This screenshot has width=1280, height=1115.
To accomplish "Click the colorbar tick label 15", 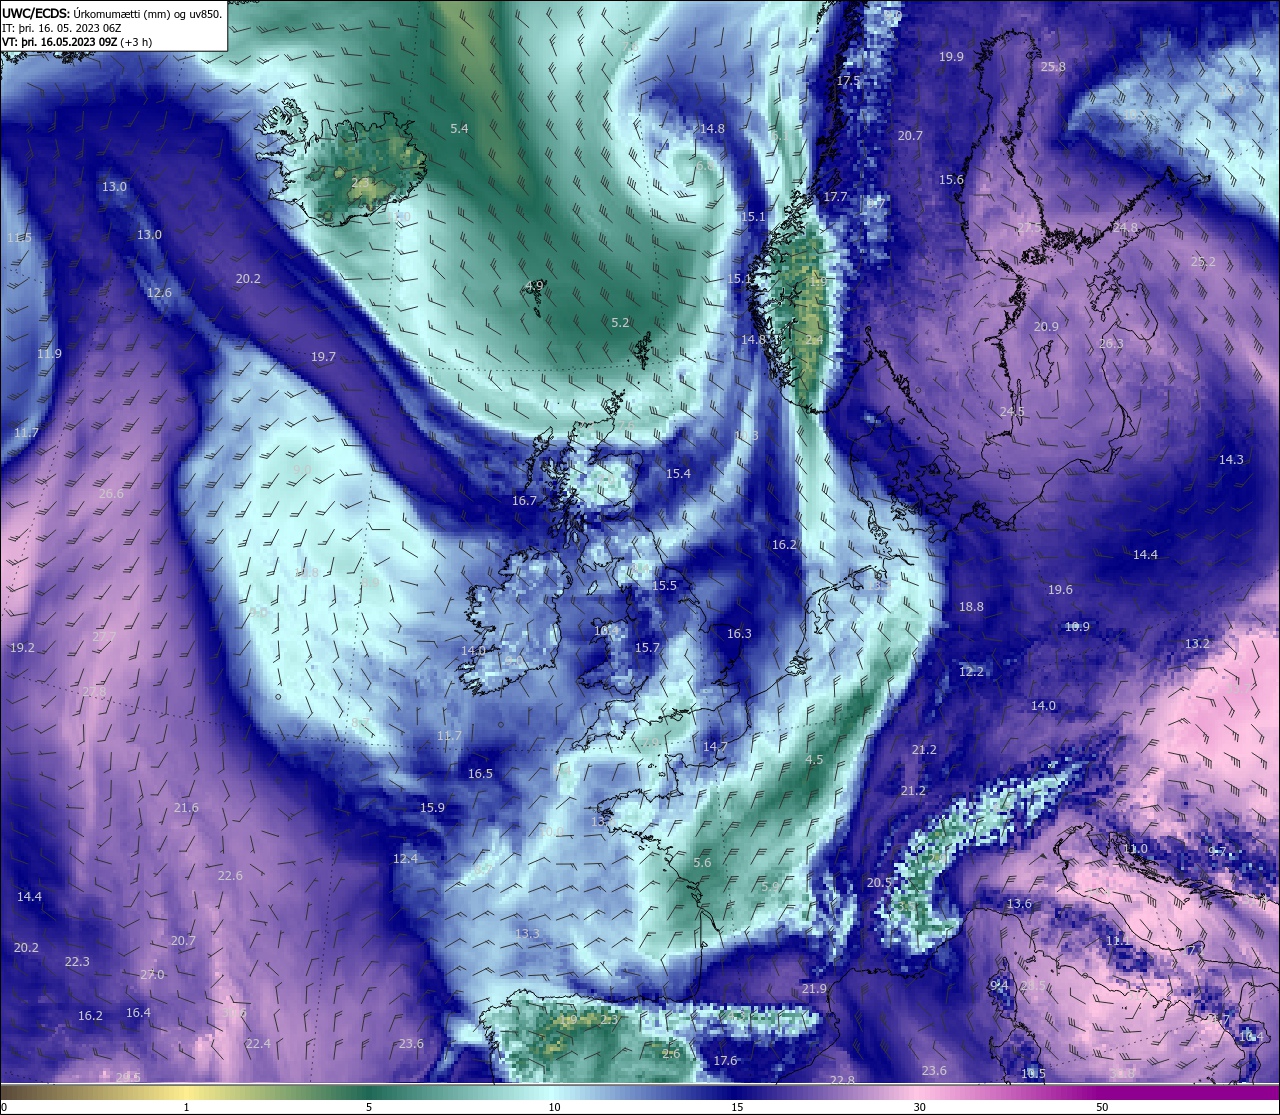I will (737, 1107).
